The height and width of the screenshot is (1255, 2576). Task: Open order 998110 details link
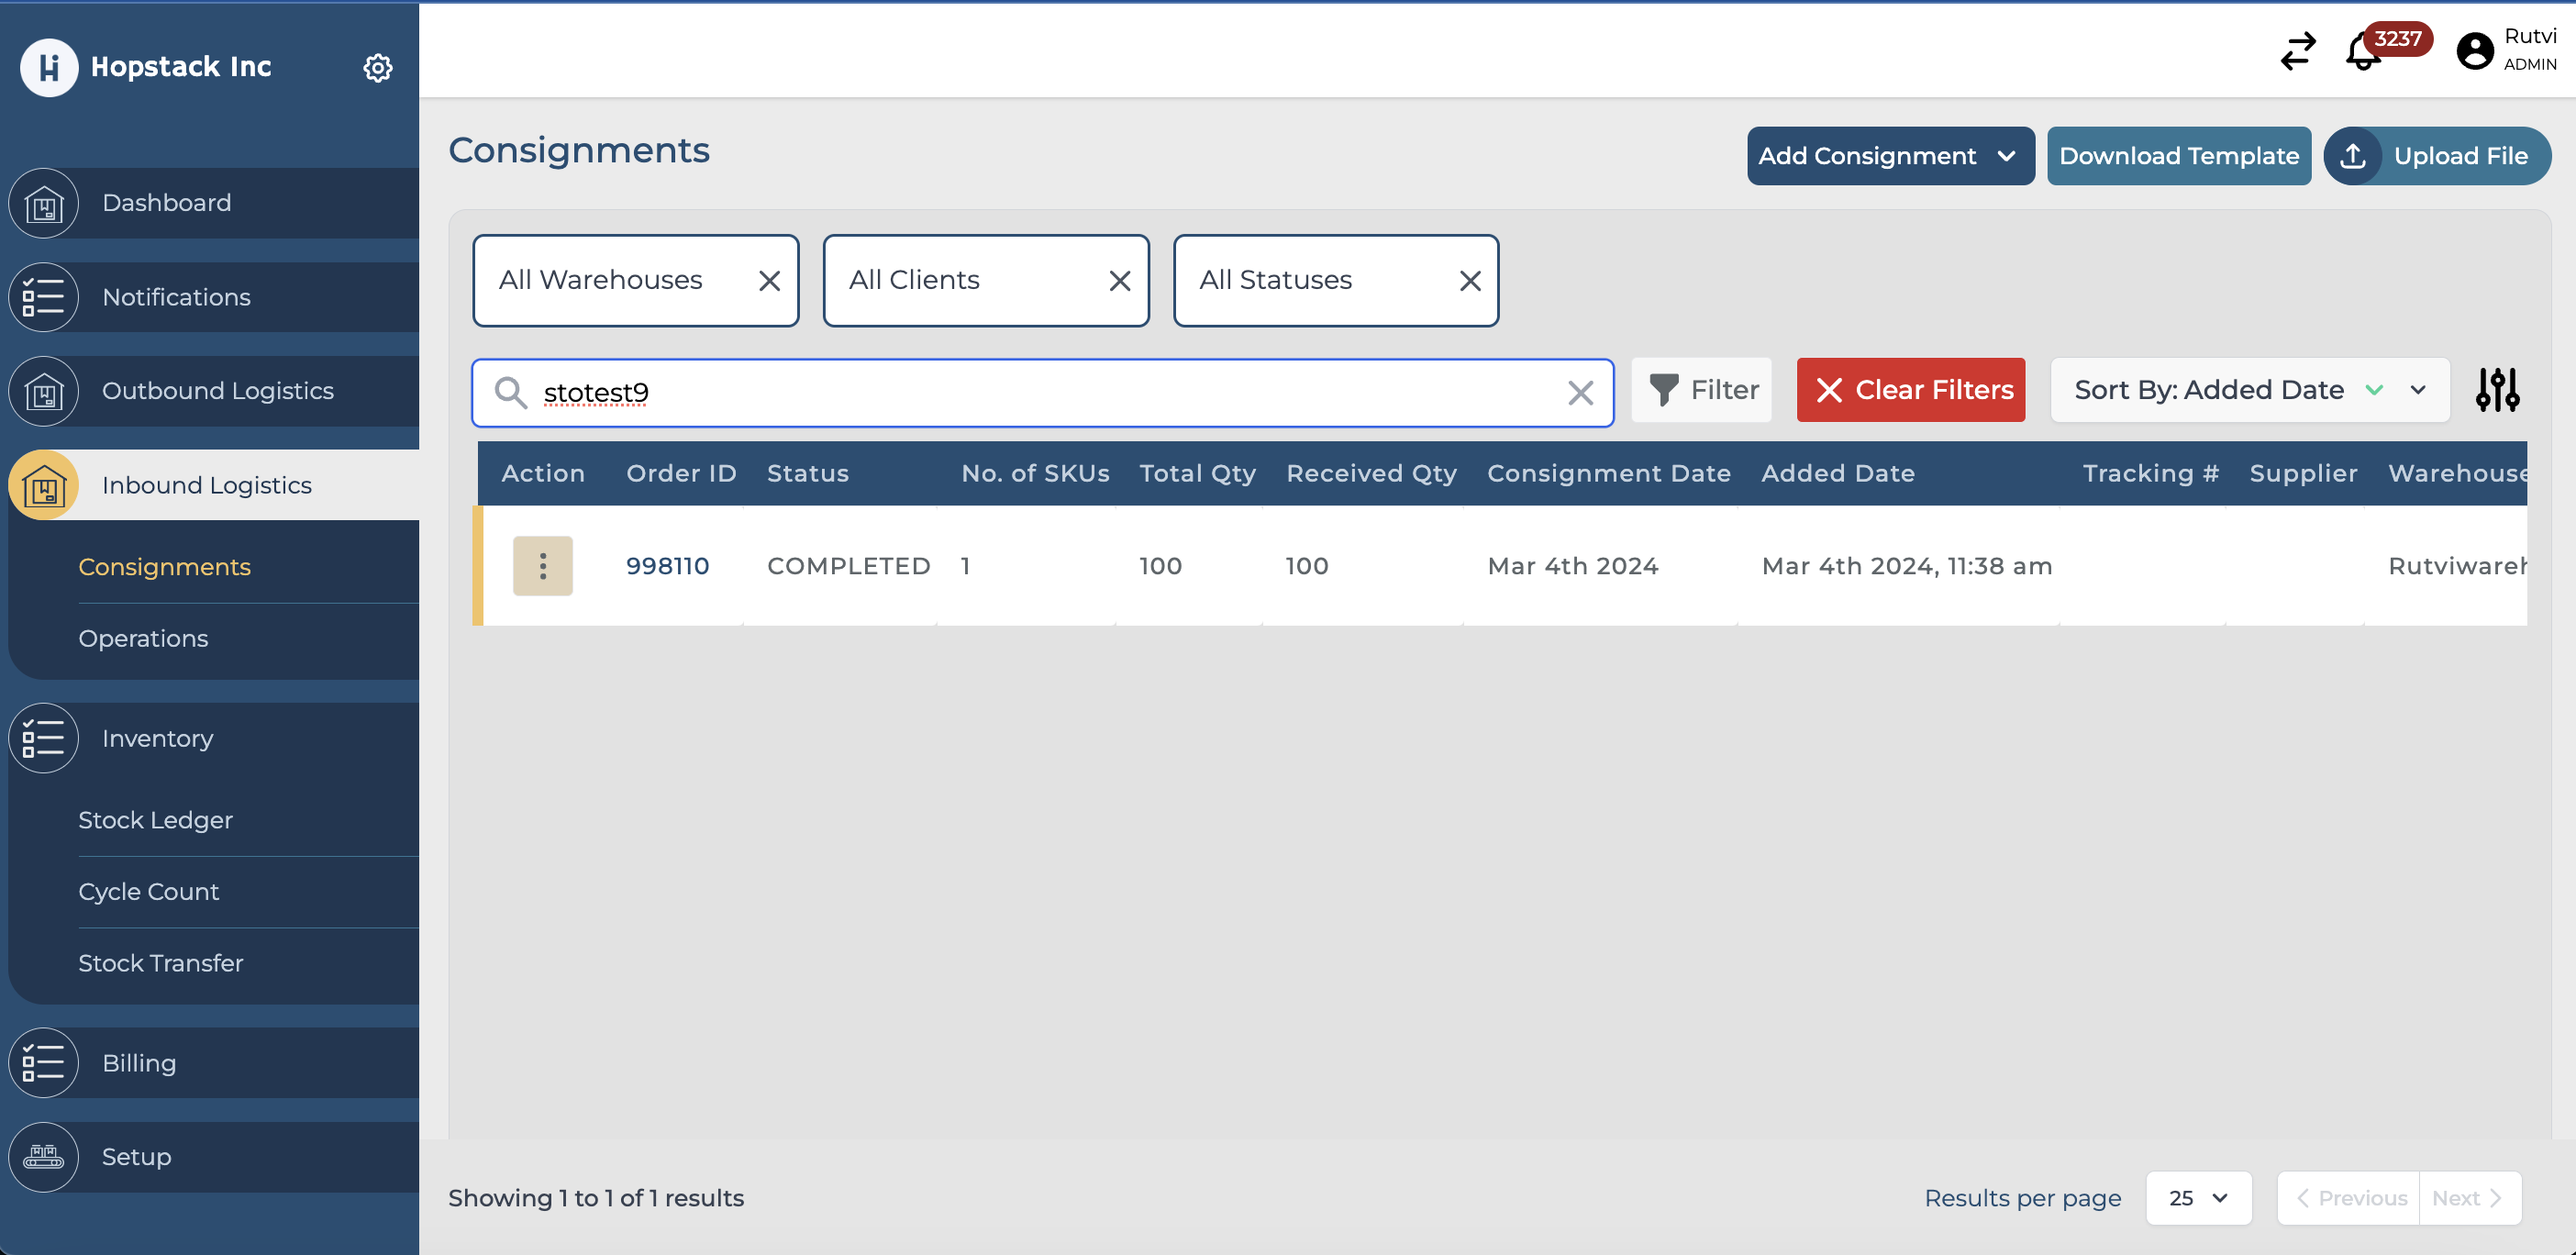pyautogui.click(x=667, y=565)
